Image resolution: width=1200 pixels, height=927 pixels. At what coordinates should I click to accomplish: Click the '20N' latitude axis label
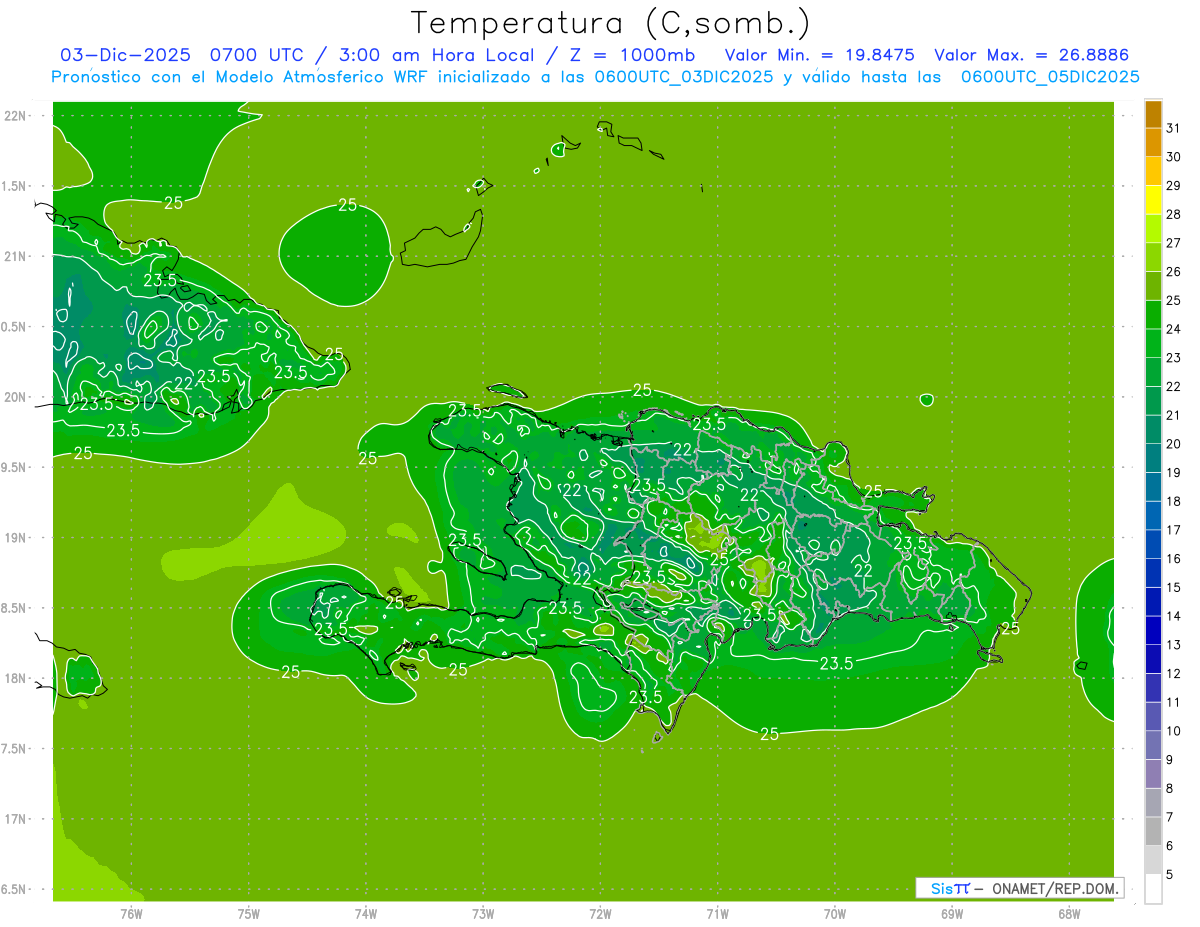16,397
